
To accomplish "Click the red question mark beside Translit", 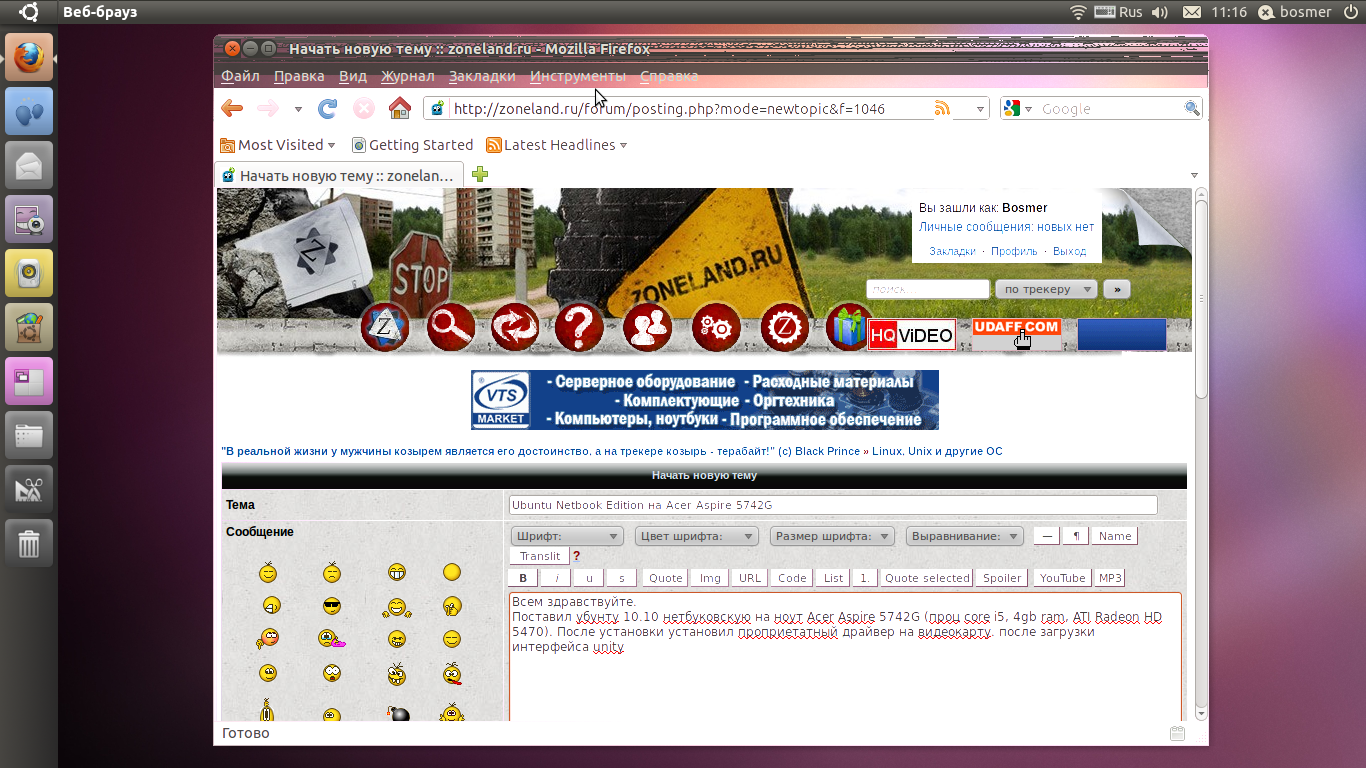I will pos(576,556).
